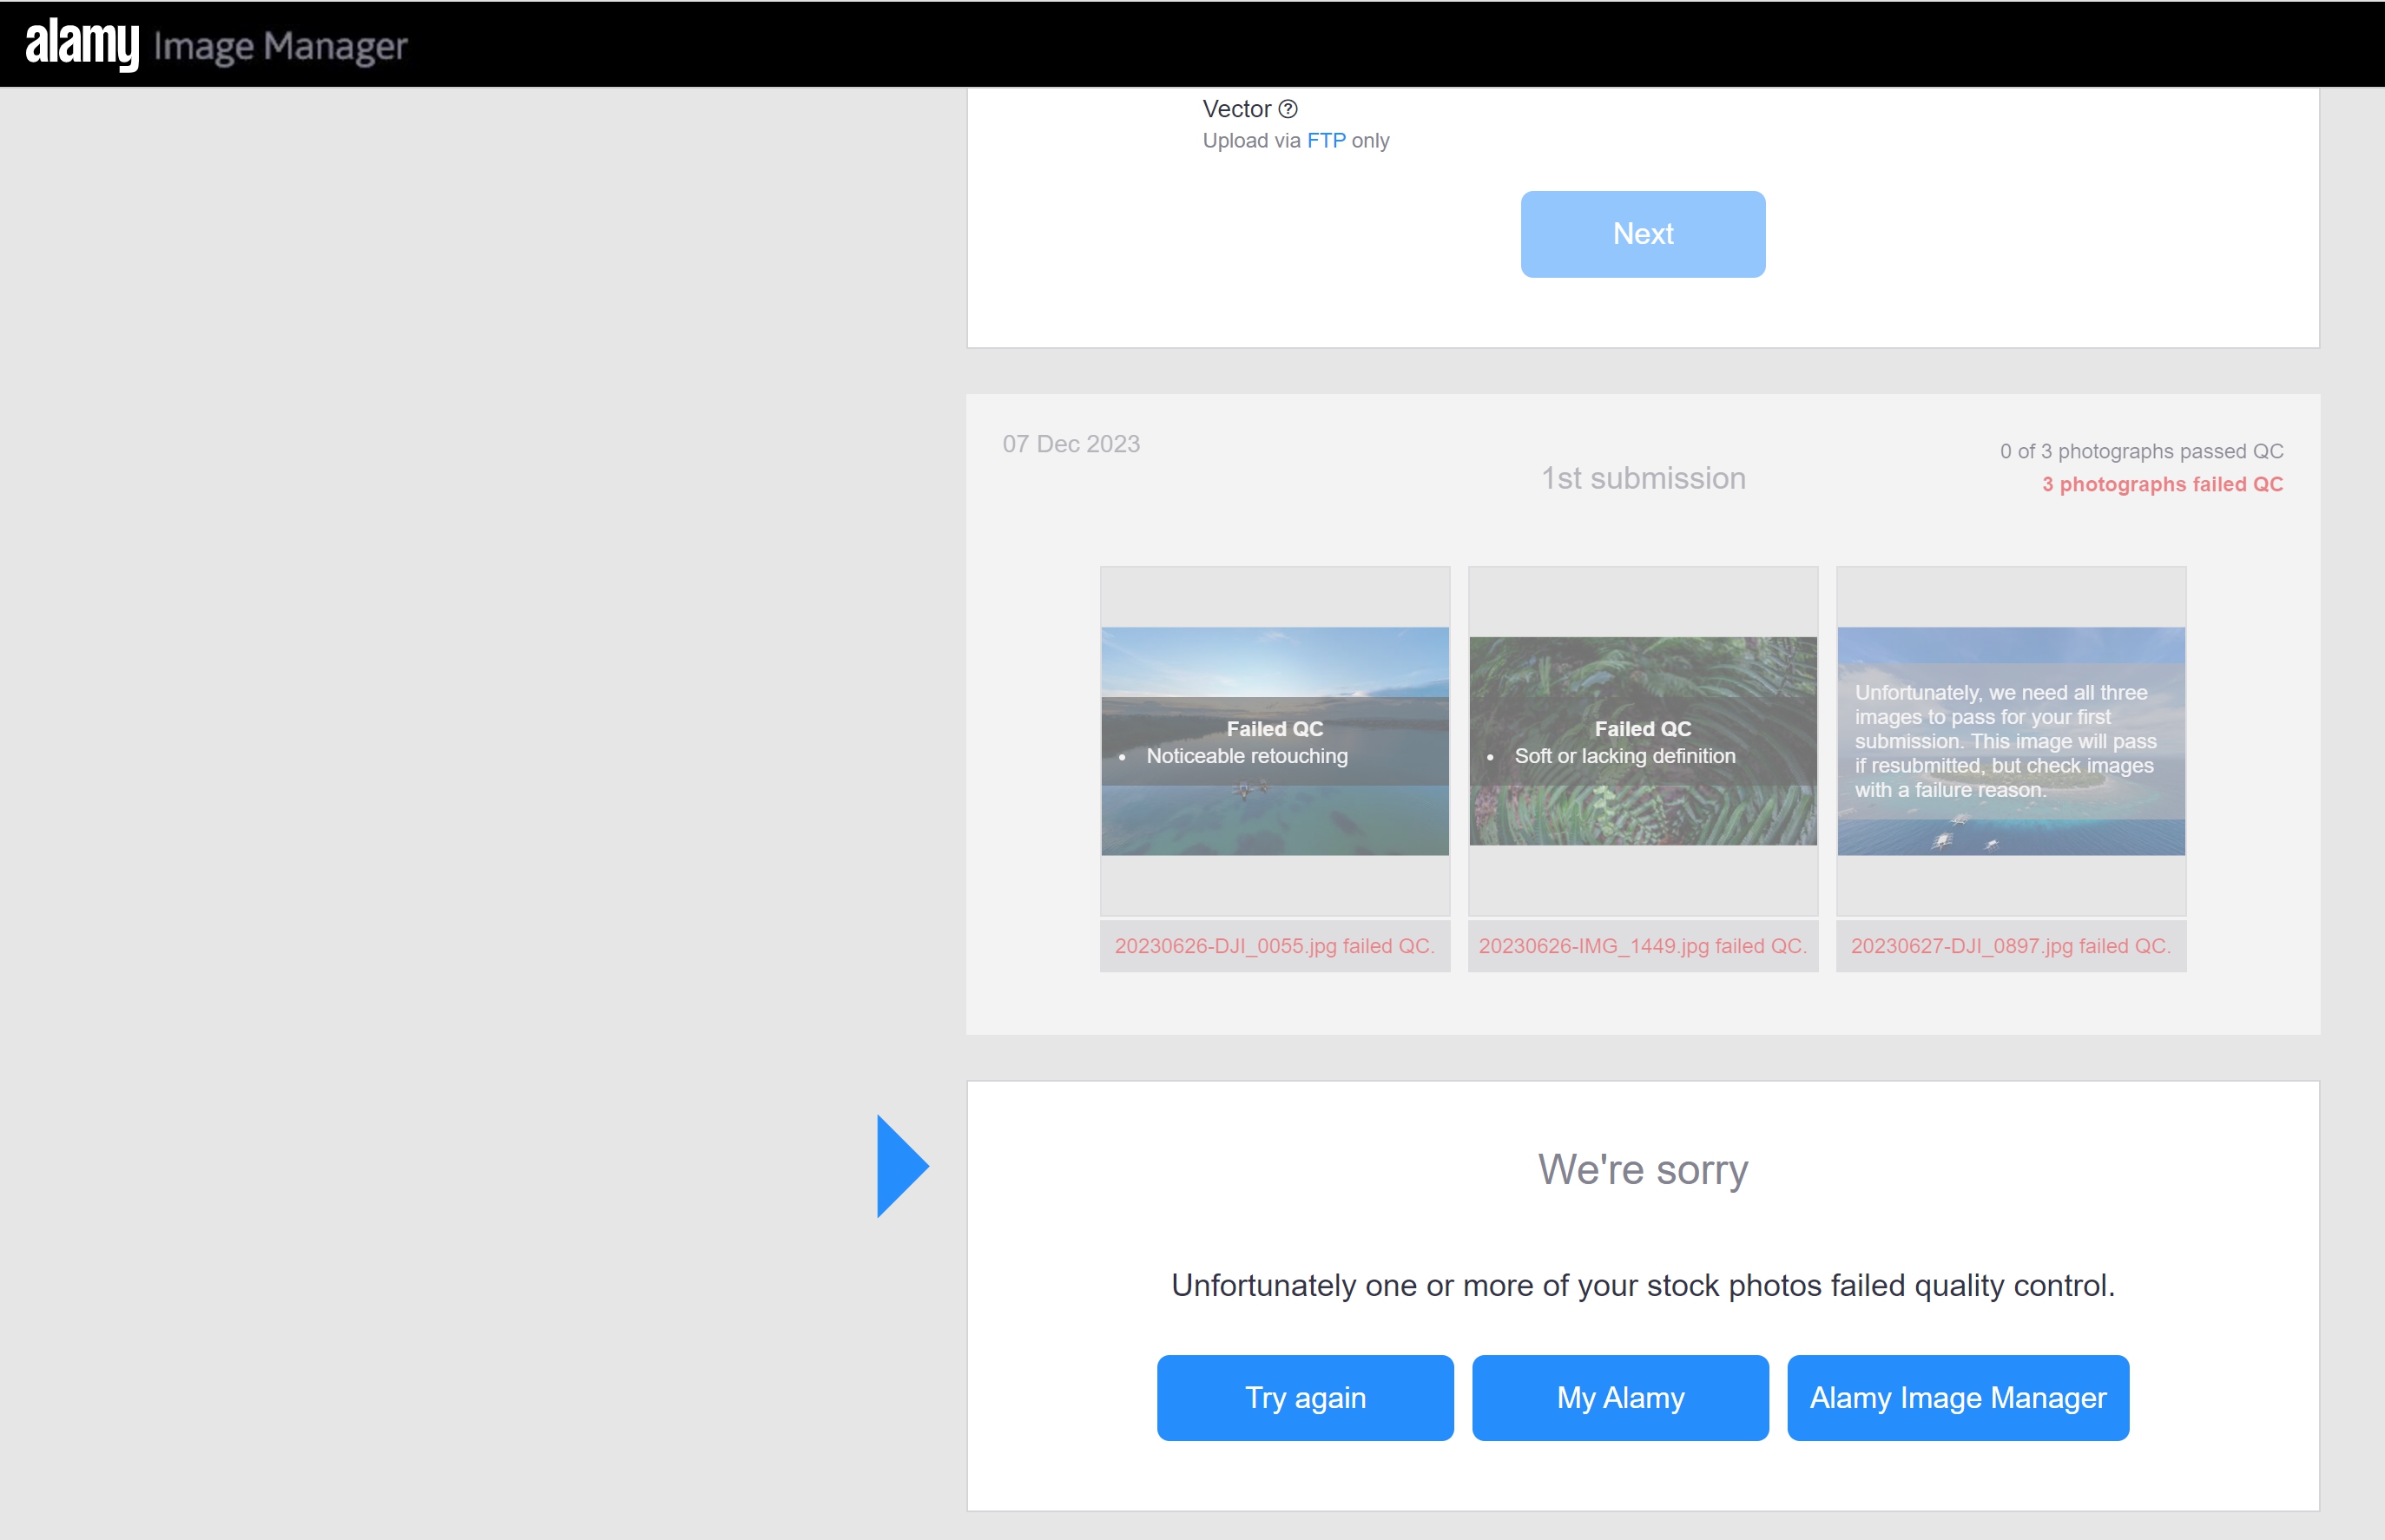Screen dimensions: 2385x1540
Task: Click the '07 Dec 2023' submission date
Action: (x=1071, y=444)
